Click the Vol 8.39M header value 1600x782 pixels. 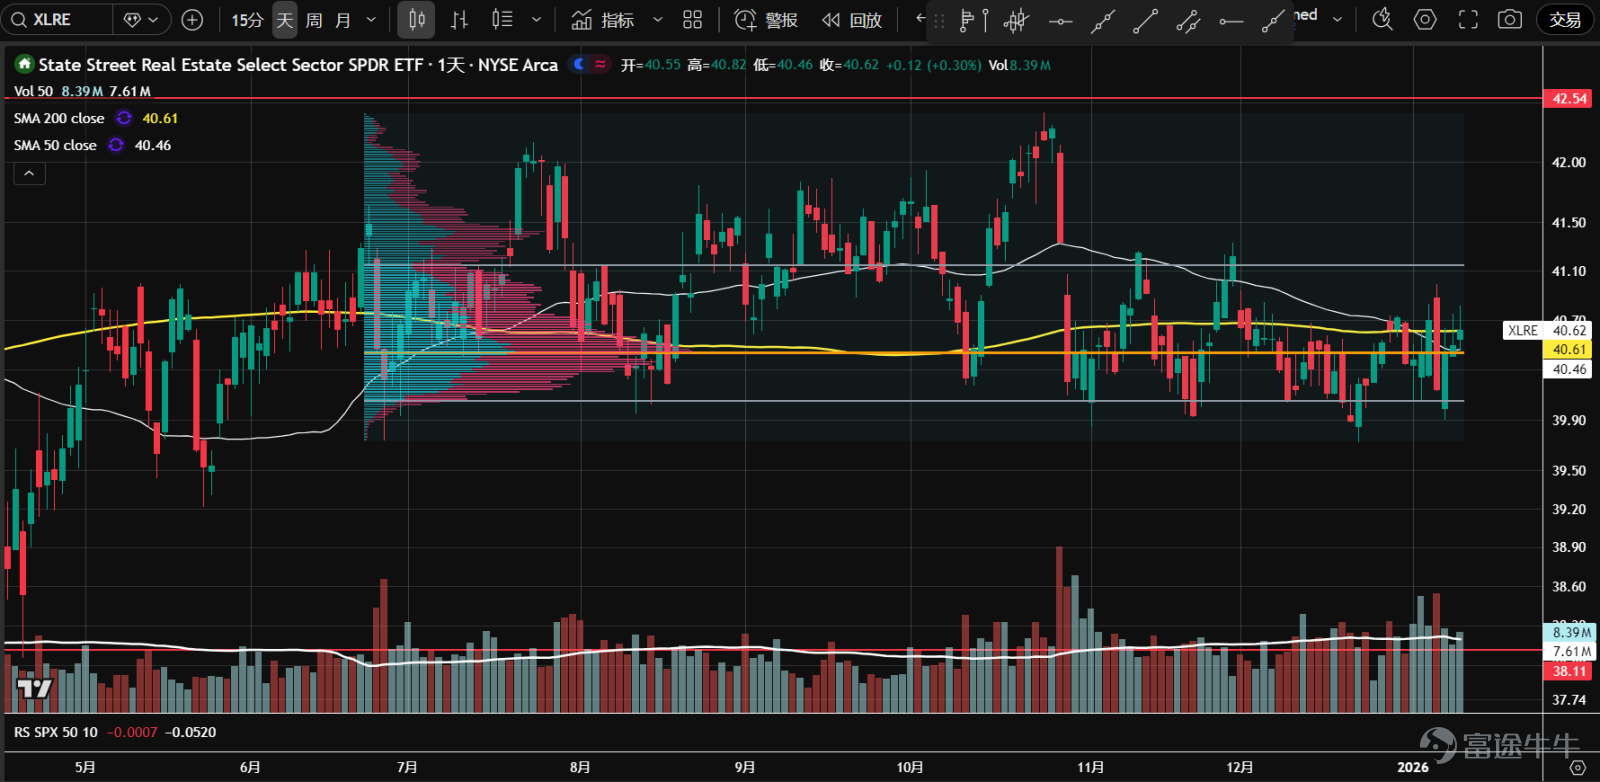click(1019, 65)
